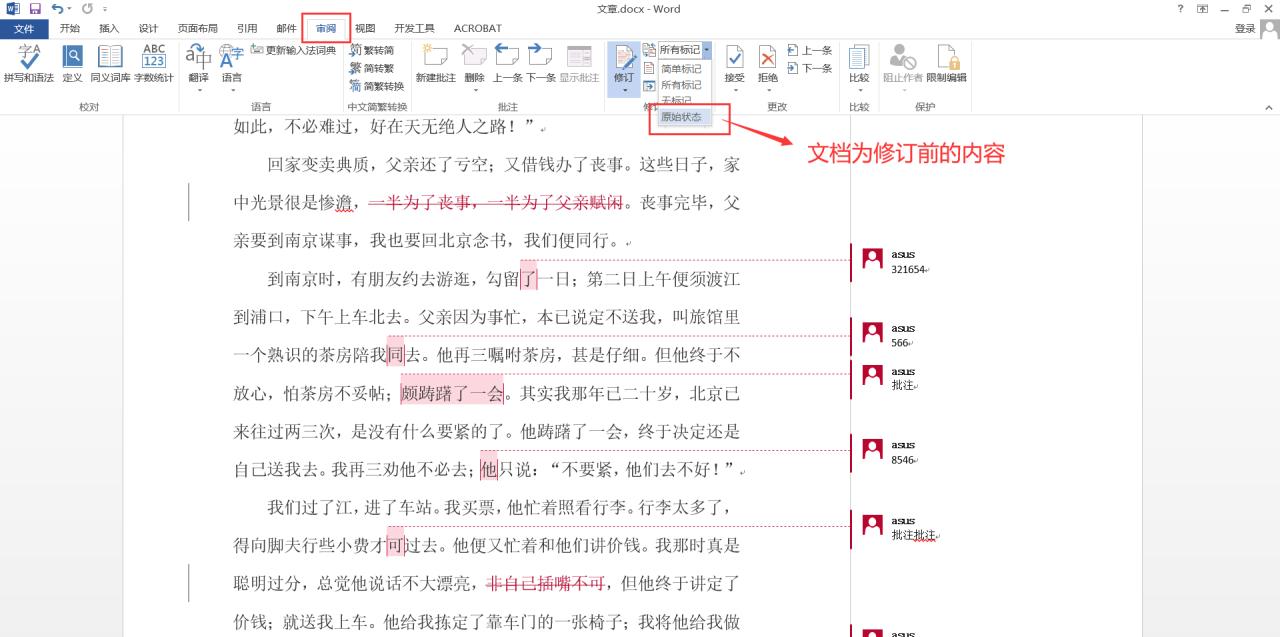Click 更新输入法词典 button

293,50
